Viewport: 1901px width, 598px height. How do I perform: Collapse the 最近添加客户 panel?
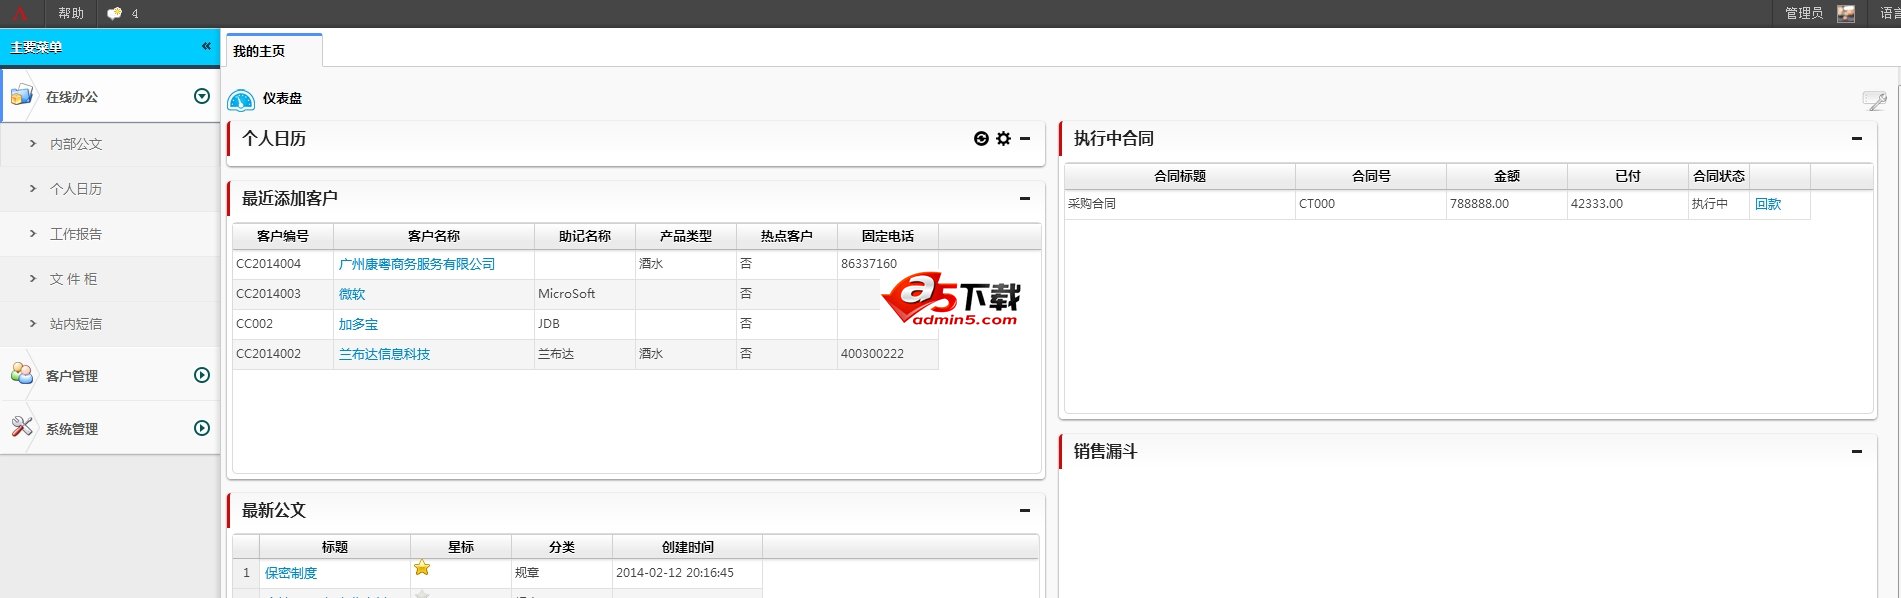point(1025,199)
